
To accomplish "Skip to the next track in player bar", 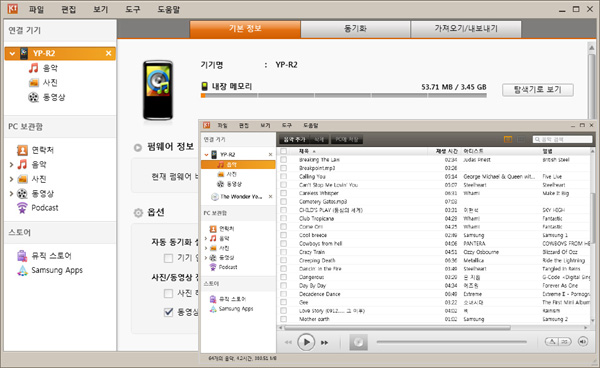I will [324, 342].
